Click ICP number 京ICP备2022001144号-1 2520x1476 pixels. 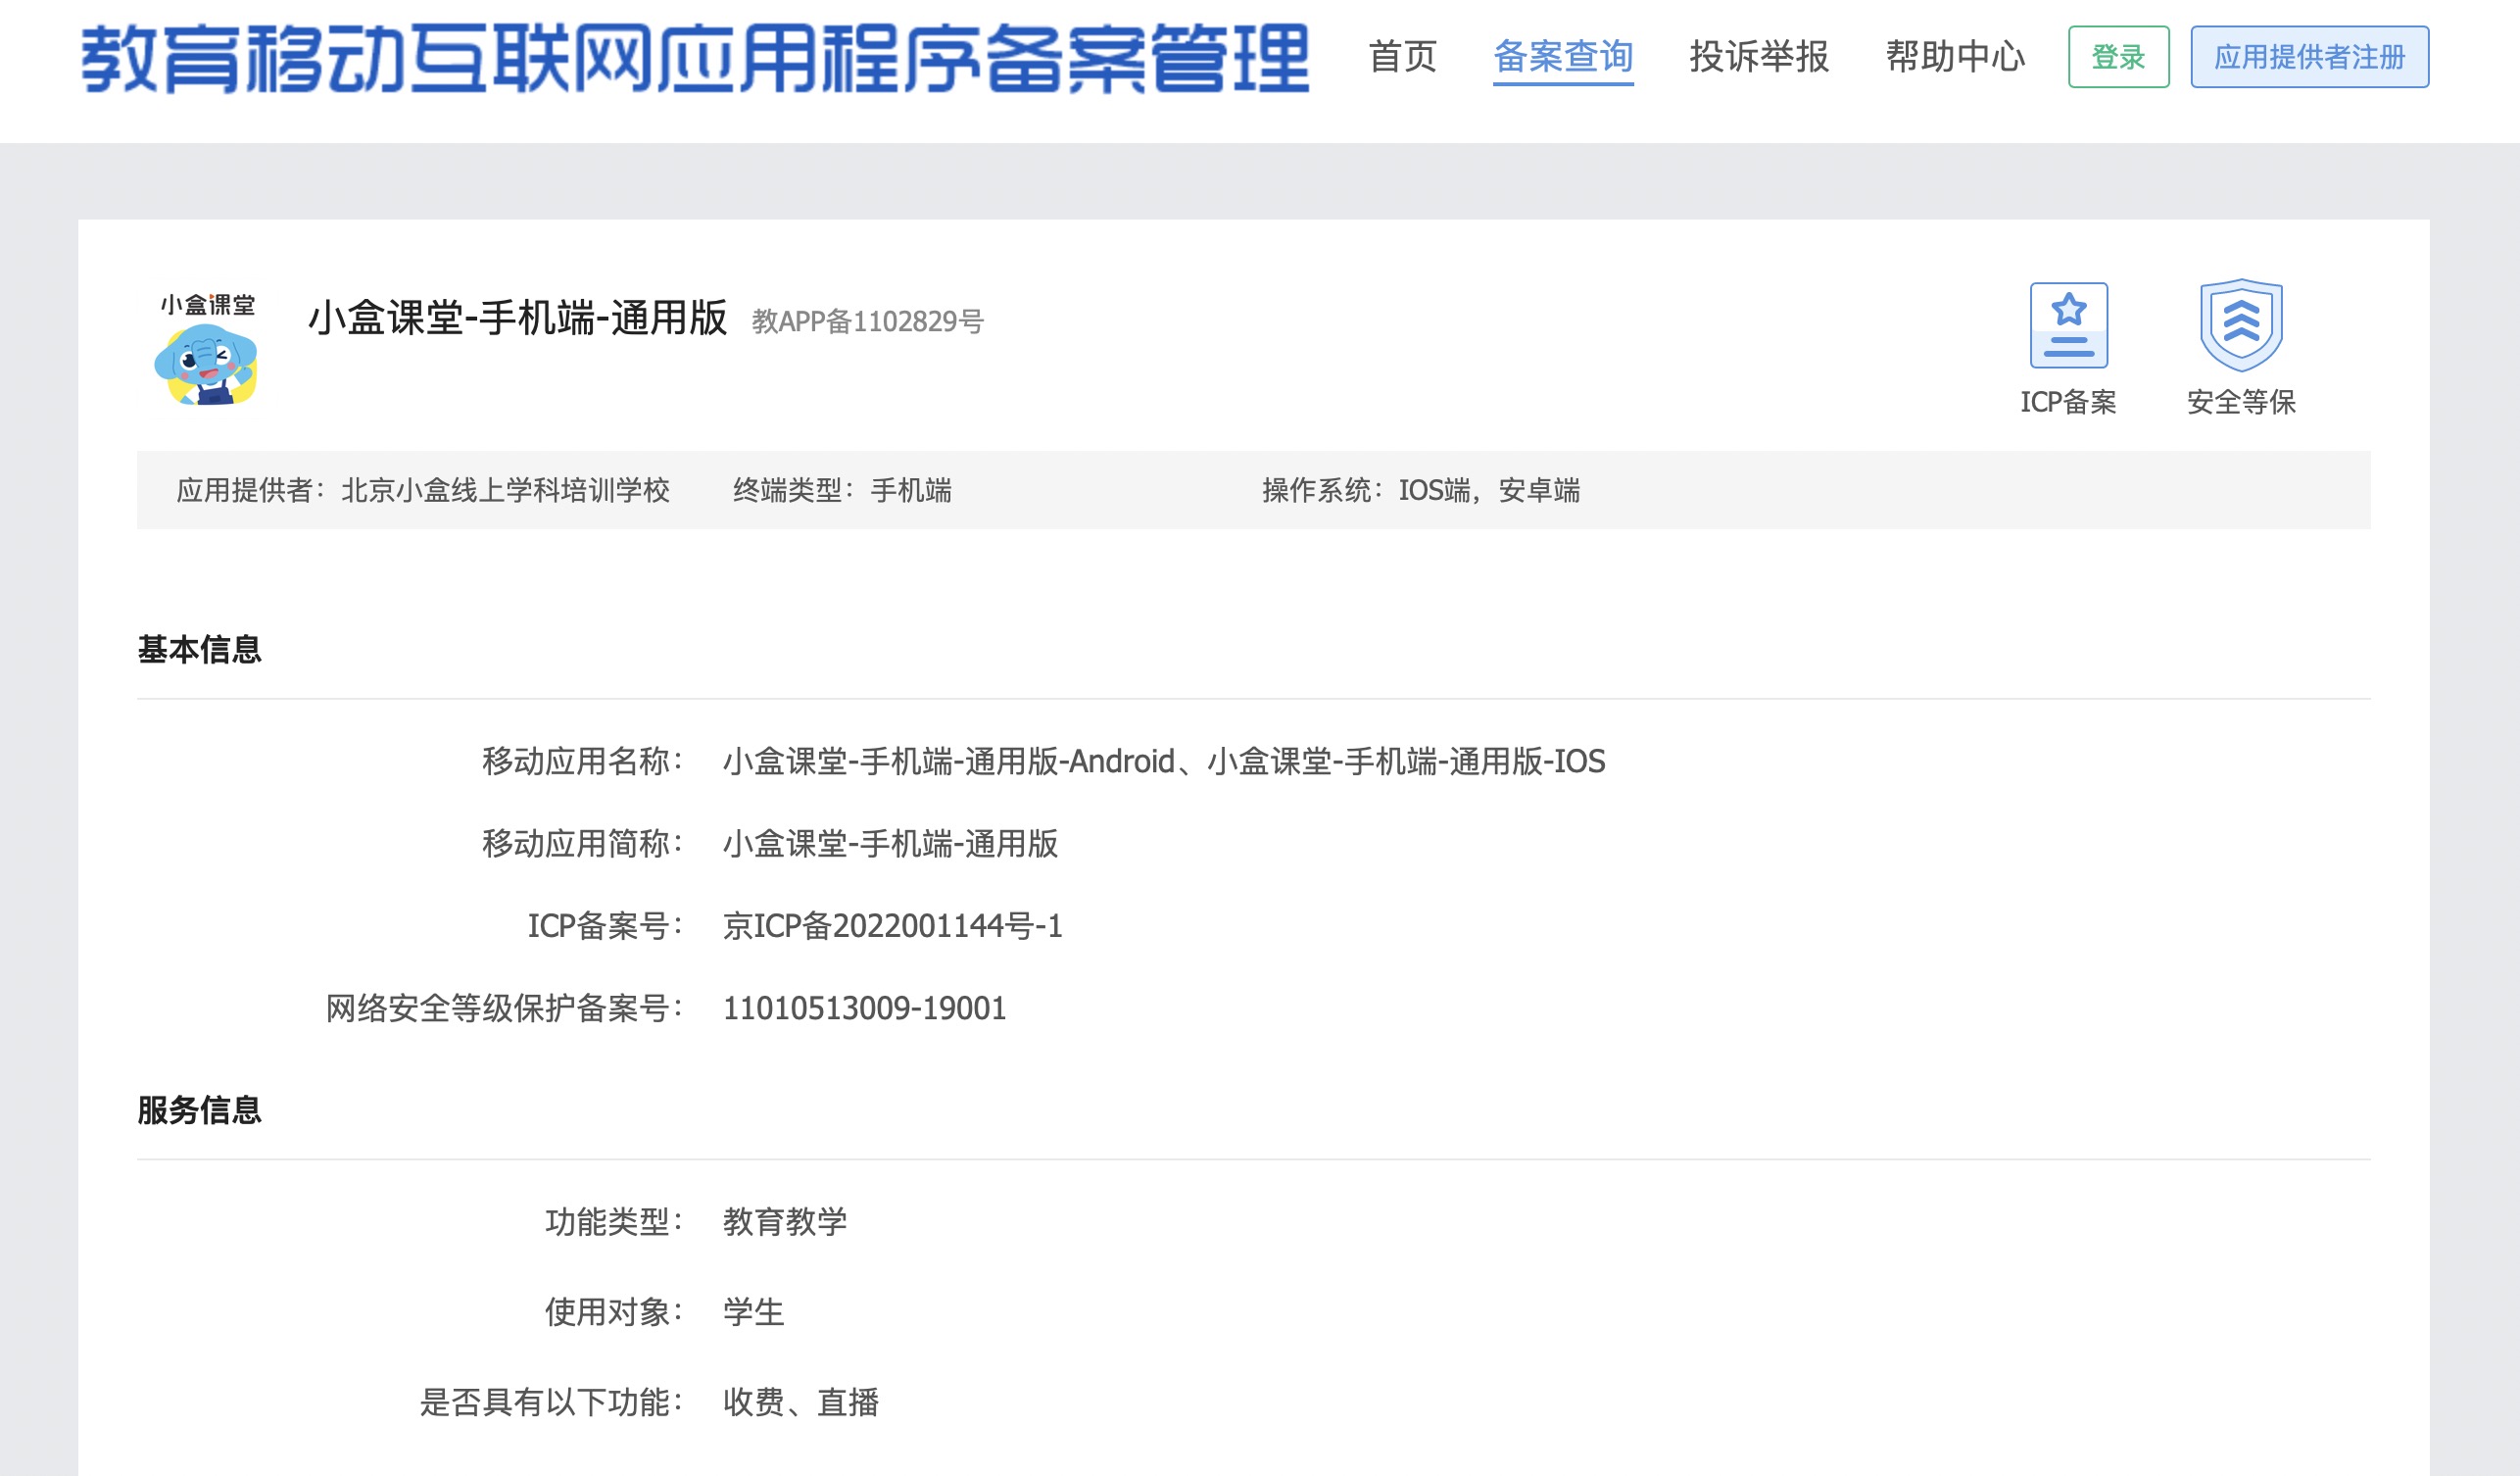892,925
